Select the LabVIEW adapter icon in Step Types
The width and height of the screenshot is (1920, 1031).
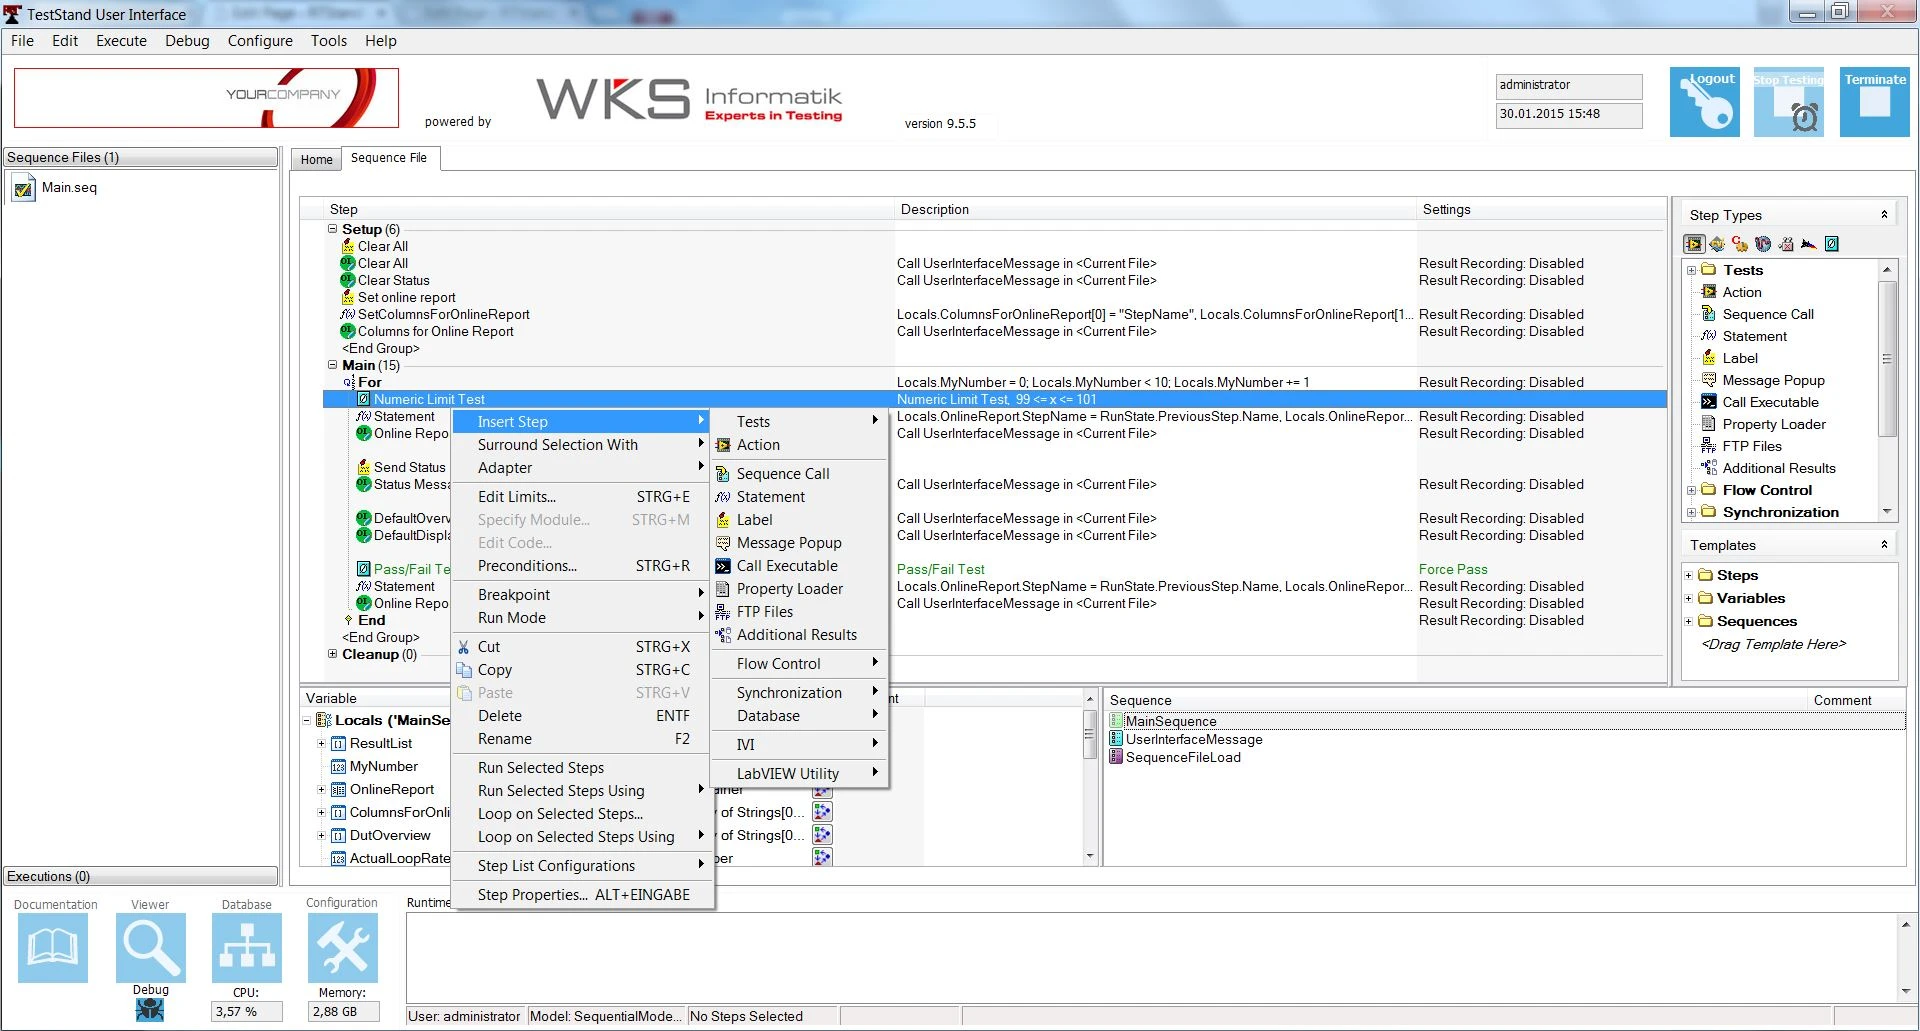click(x=1694, y=244)
